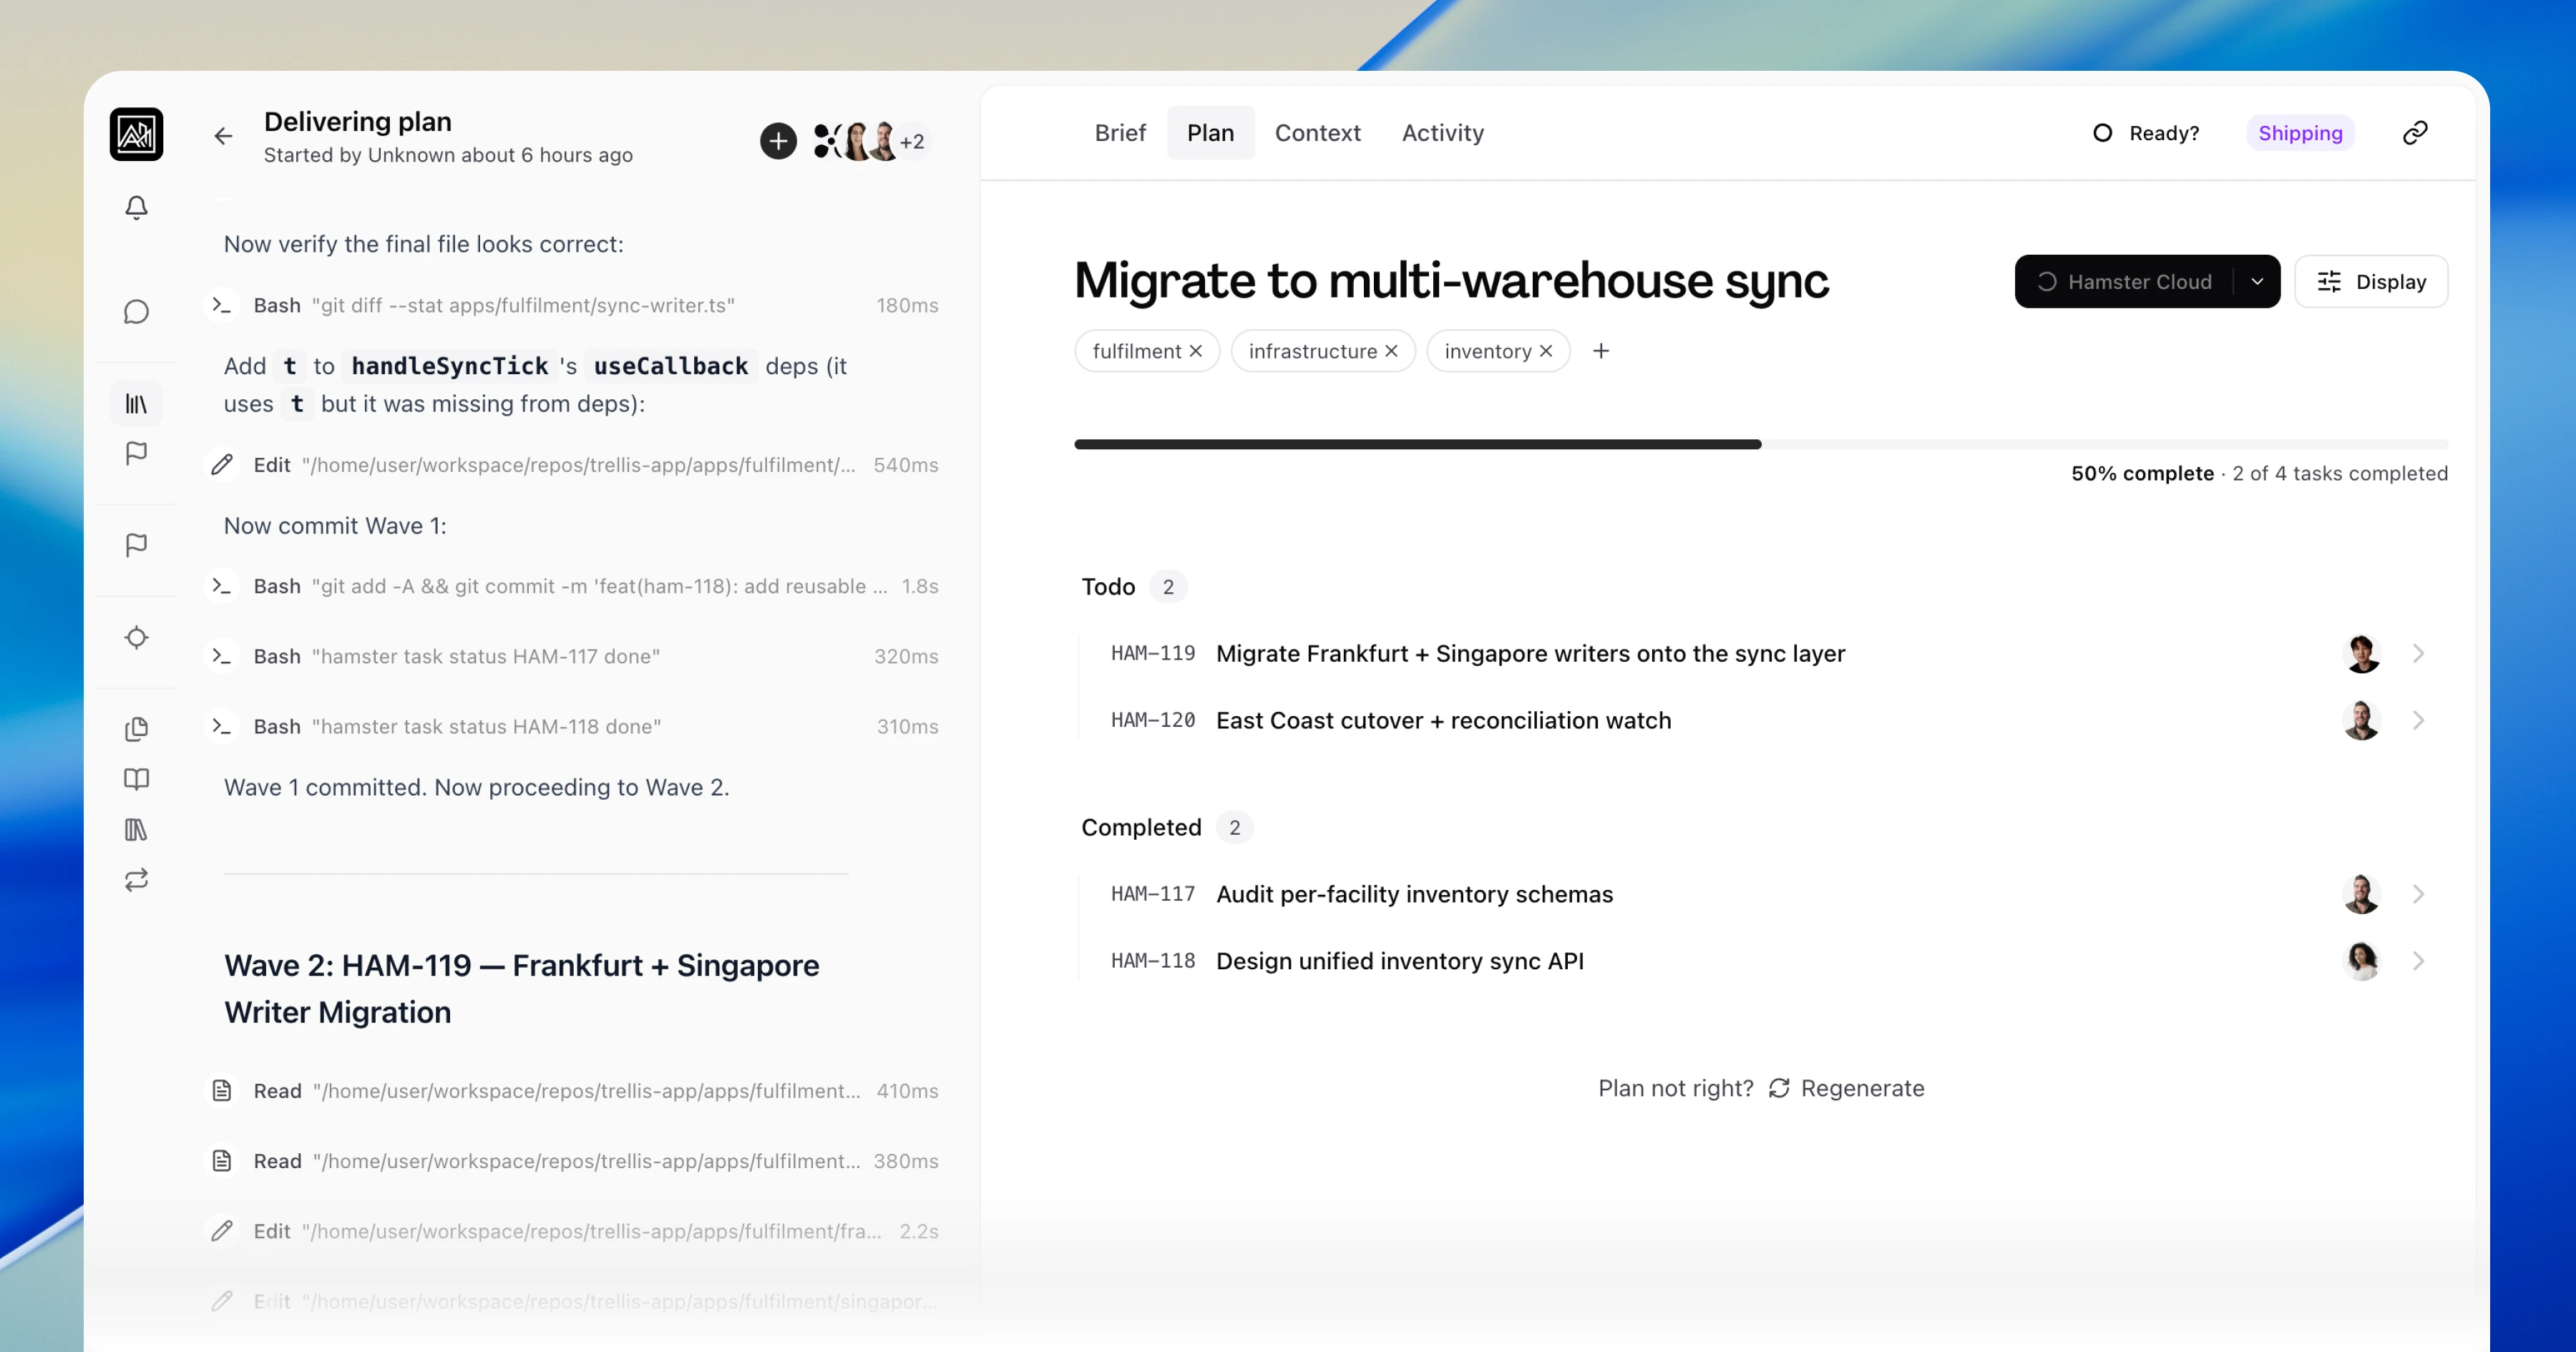Screen dimensions: 2576x1352
Task: Click the 50% complete label
Action: click(x=2142, y=473)
